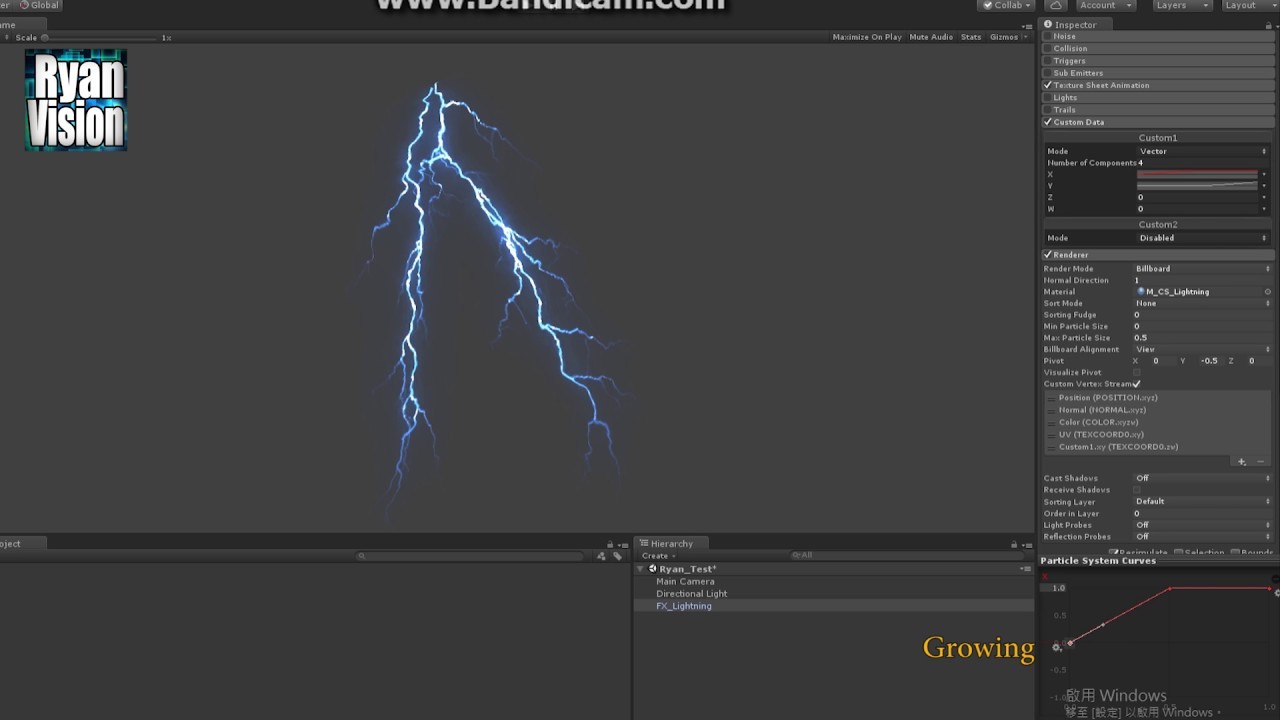Open the Custom1 Mode Vector dropdown
This screenshot has height=720, width=1280.
point(1200,151)
